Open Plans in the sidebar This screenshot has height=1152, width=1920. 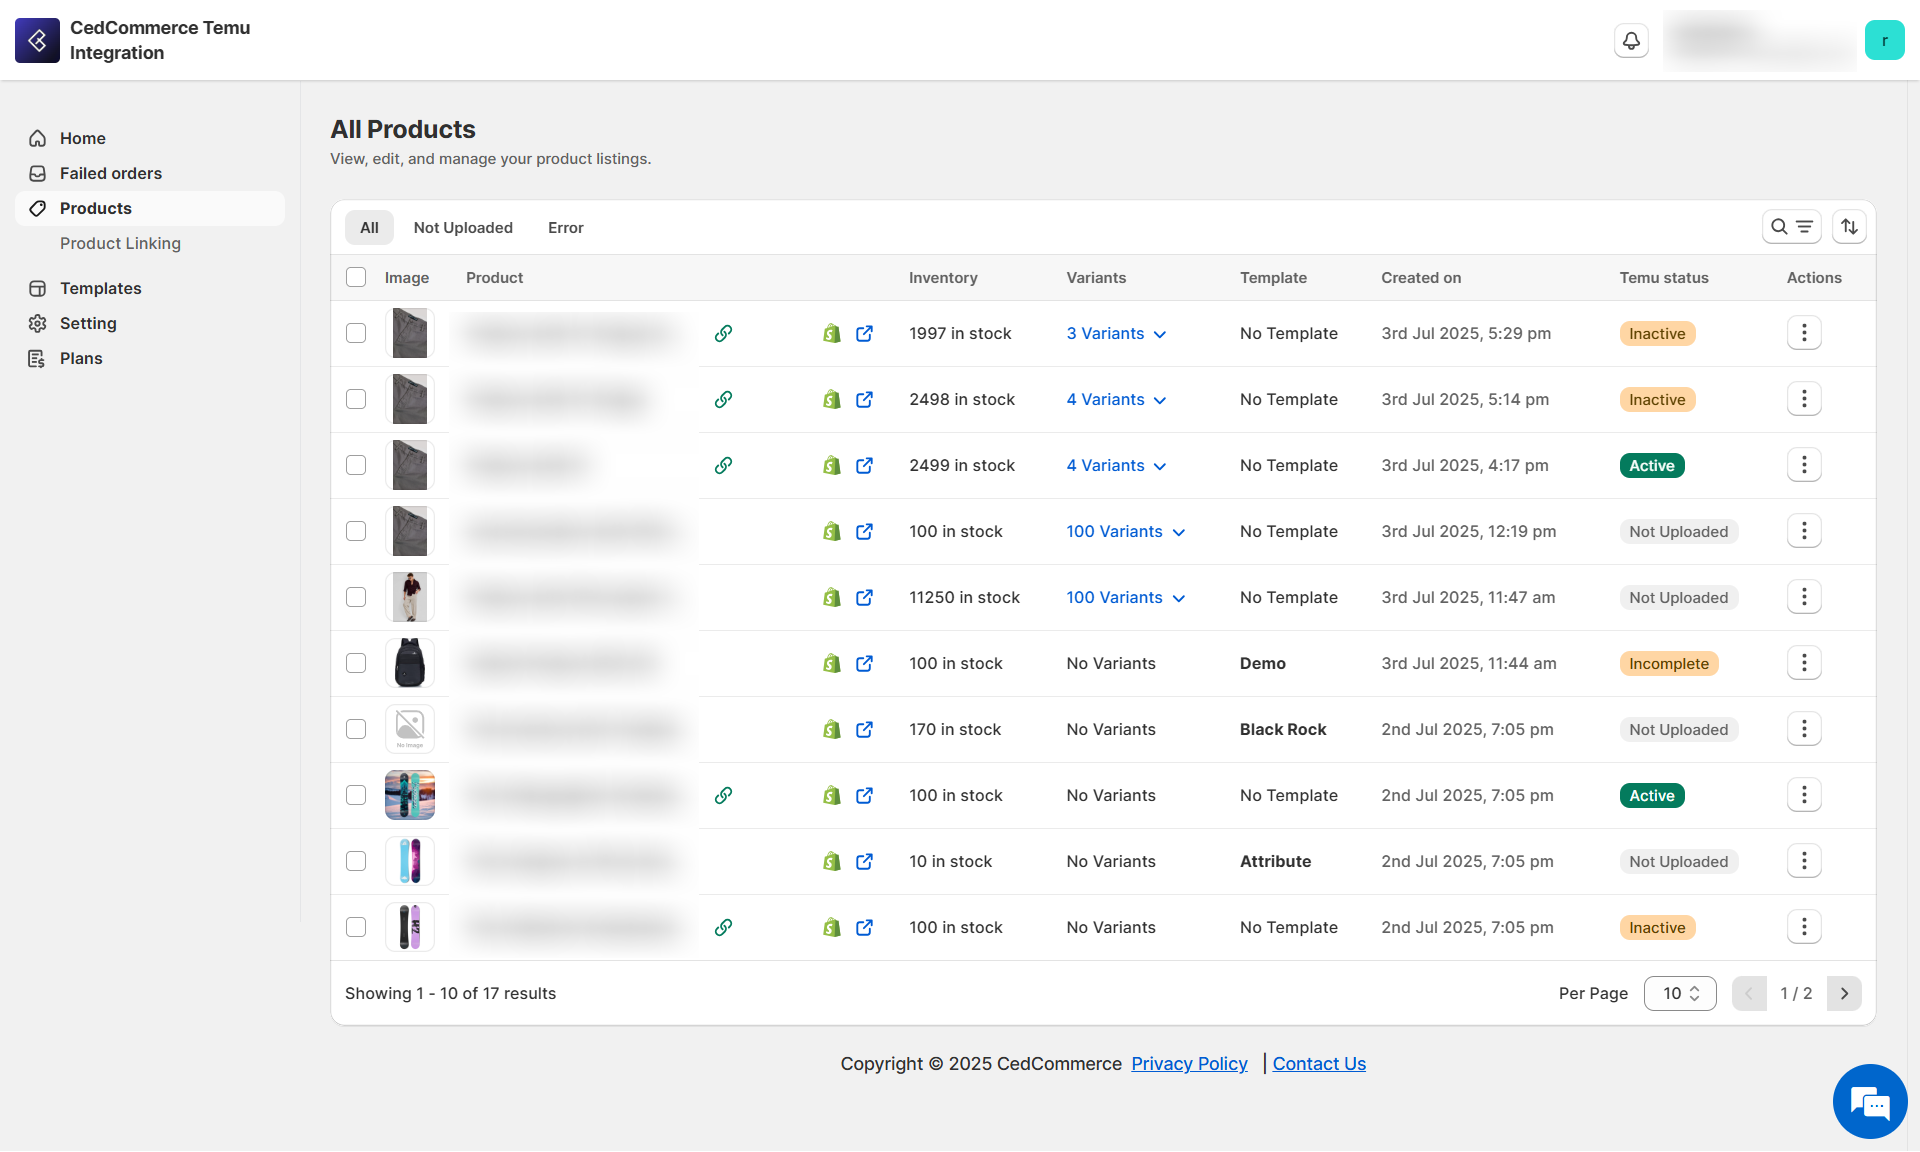[x=150, y=358]
